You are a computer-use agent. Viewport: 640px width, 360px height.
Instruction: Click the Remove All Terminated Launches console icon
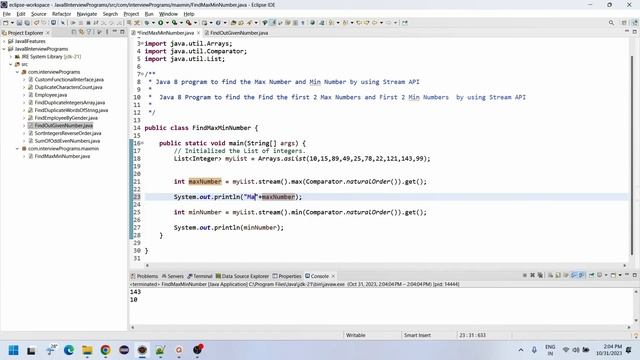point(540,275)
